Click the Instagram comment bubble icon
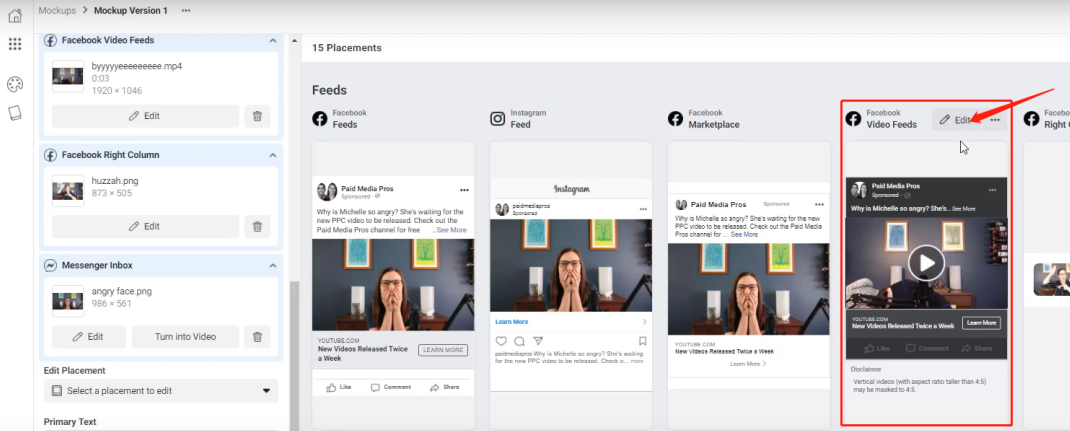The image size is (1070, 431). 520,341
